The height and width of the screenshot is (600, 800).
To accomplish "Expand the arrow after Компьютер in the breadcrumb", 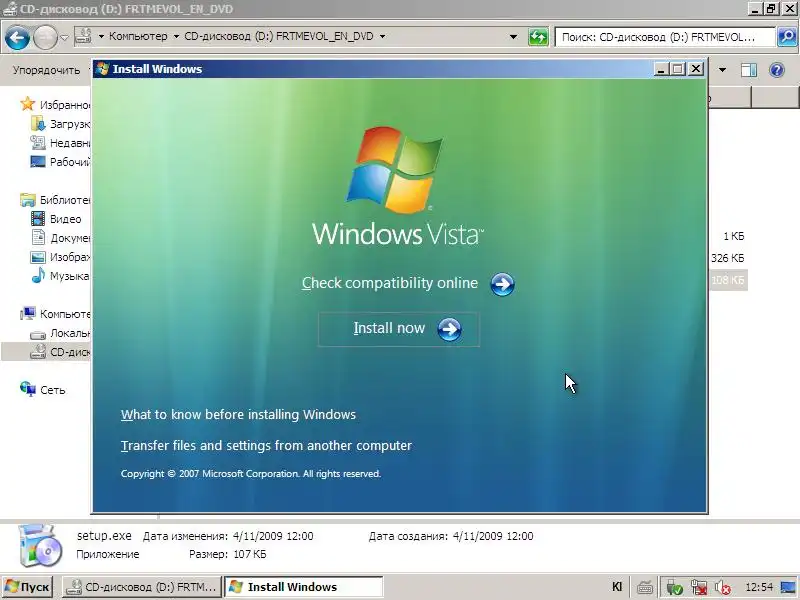I will click(176, 36).
